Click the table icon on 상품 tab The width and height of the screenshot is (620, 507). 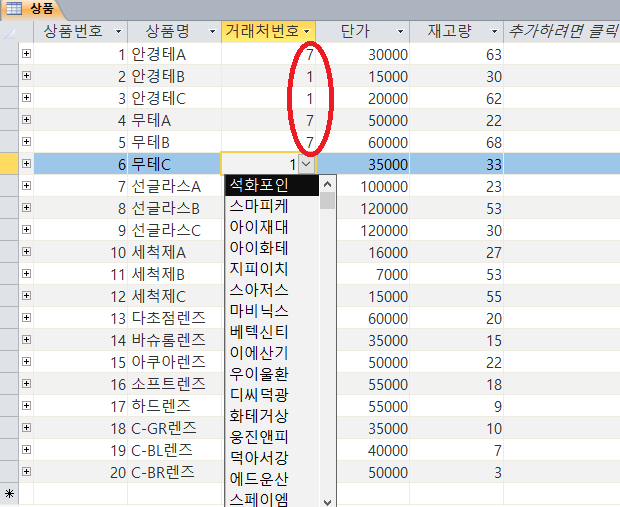[x=15, y=8]
